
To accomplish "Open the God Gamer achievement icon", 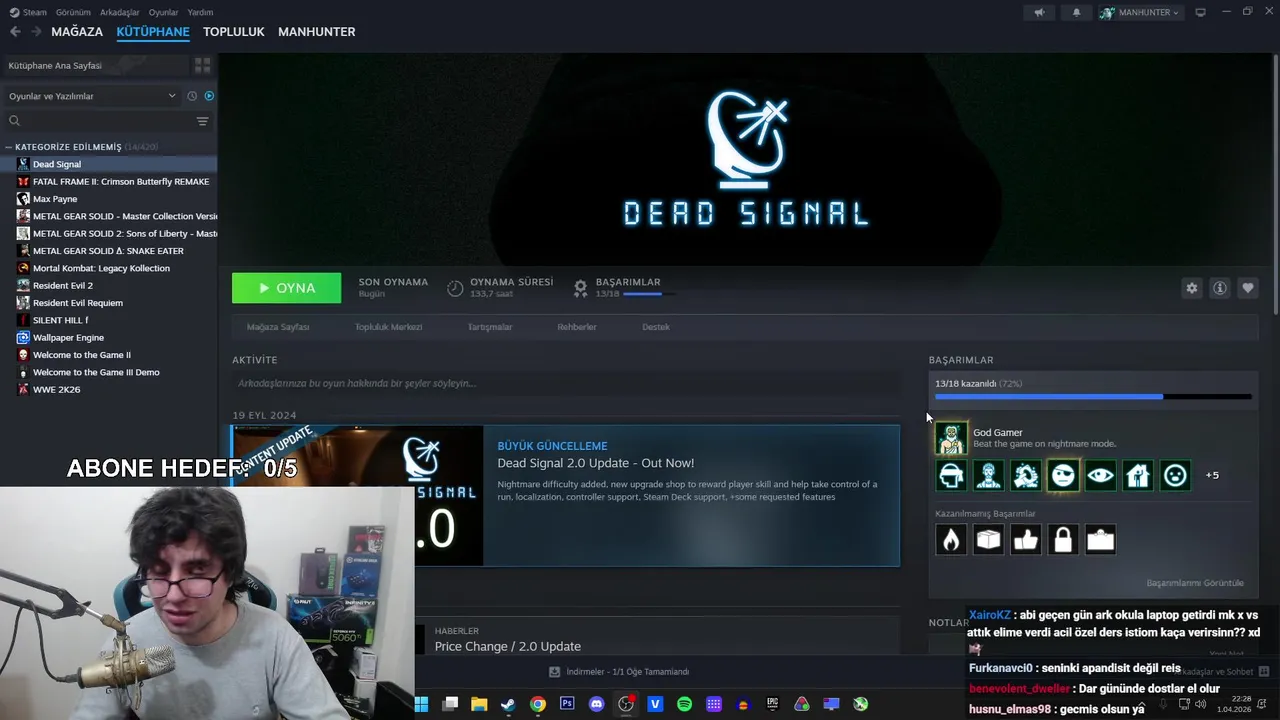I will pyautogui.click(x=951, y=438).
